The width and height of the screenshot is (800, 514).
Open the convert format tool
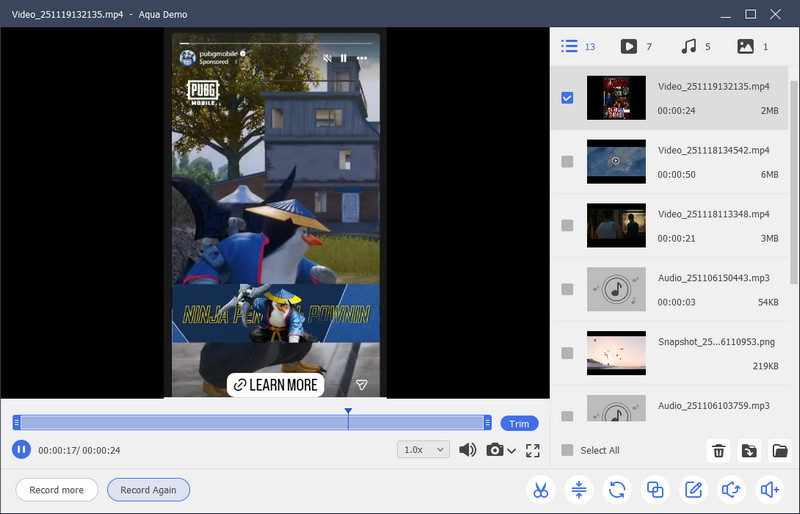click(x=617, y=490)
